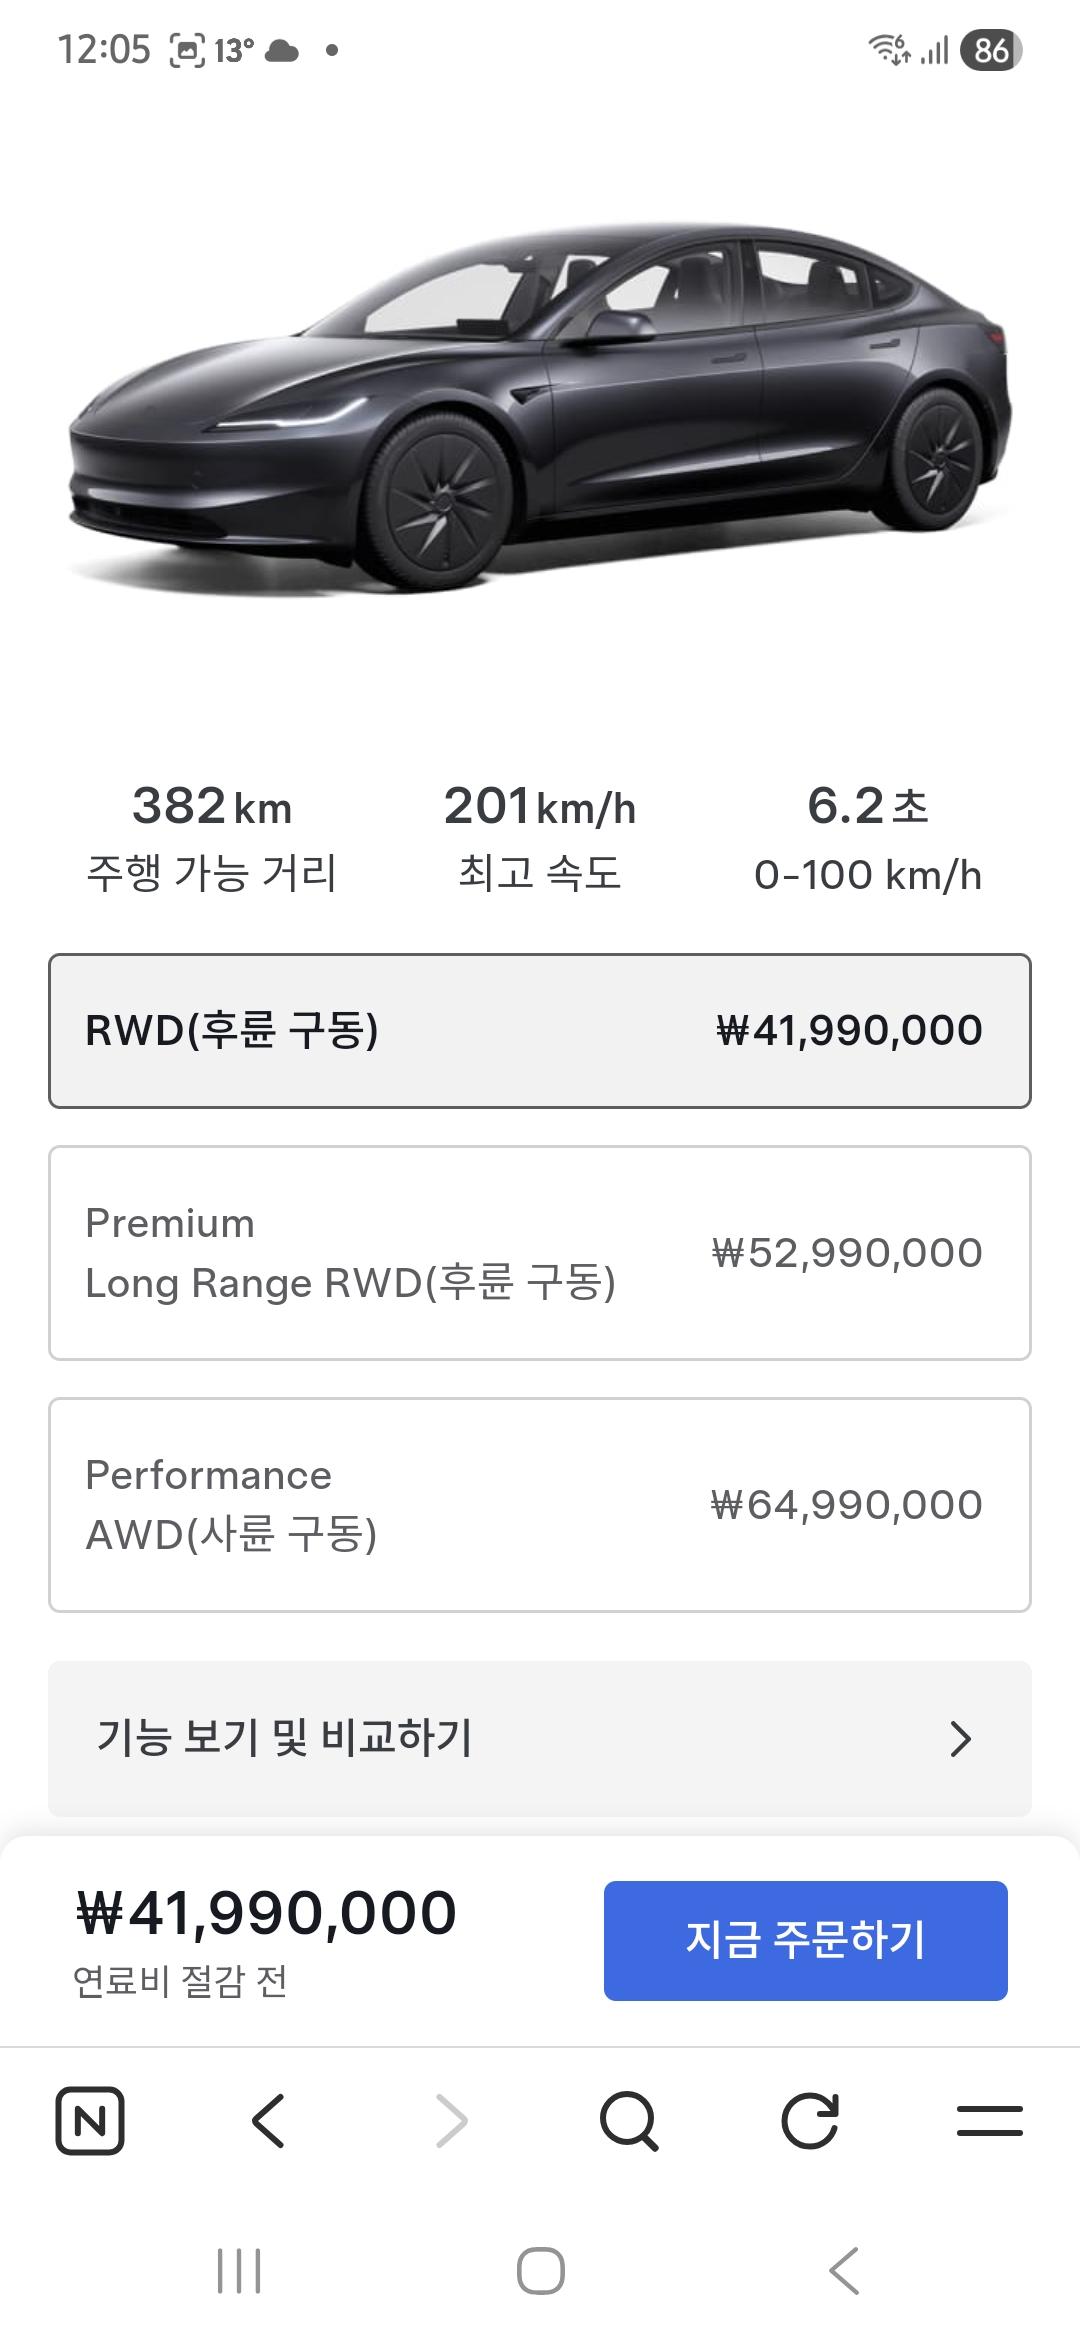Open the browser hamburger menu

(989, 2120)
